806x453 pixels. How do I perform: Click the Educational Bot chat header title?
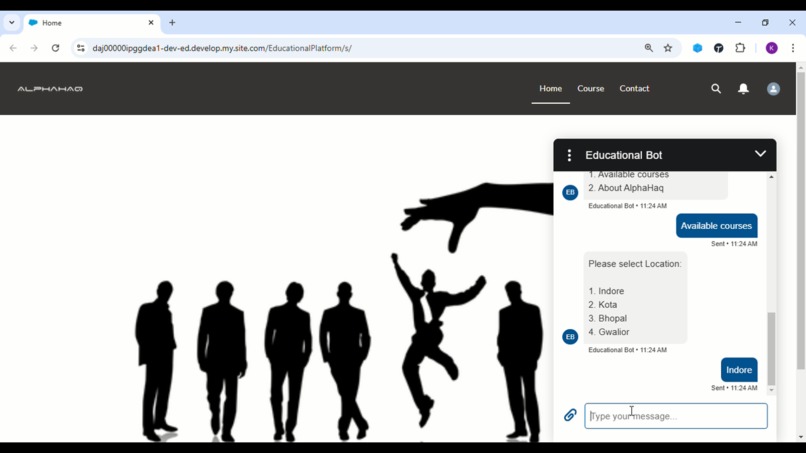pyautogui.click(x=623, y=155)
